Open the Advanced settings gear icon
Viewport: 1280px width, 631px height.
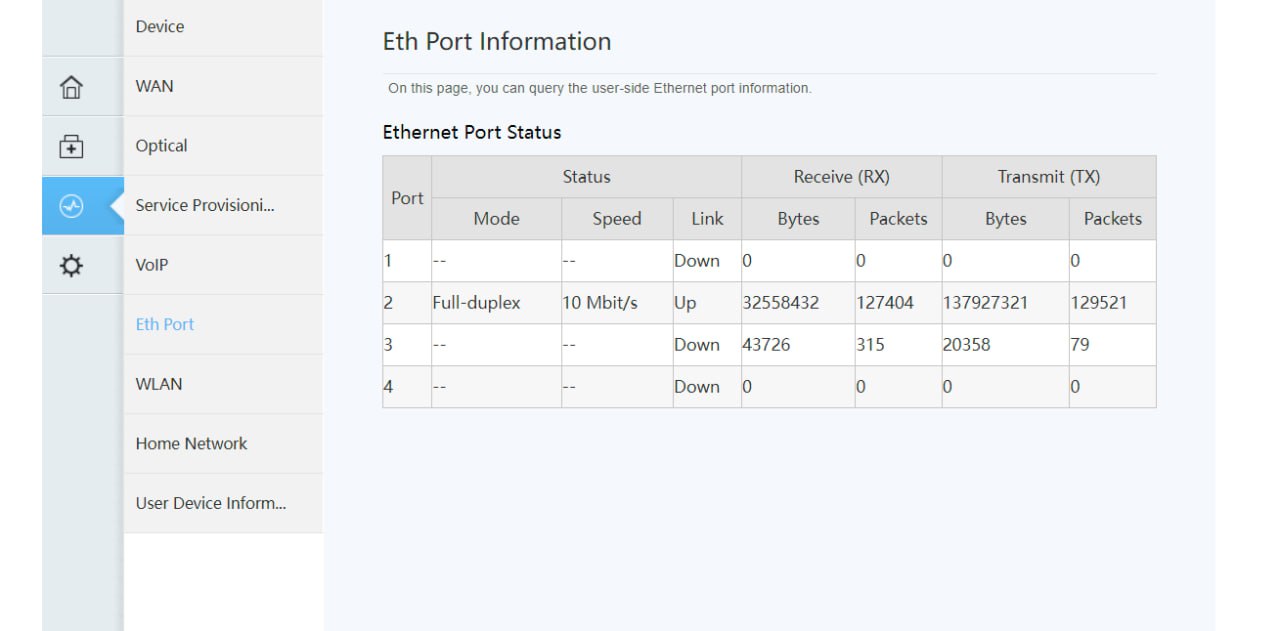click(71, 266)
